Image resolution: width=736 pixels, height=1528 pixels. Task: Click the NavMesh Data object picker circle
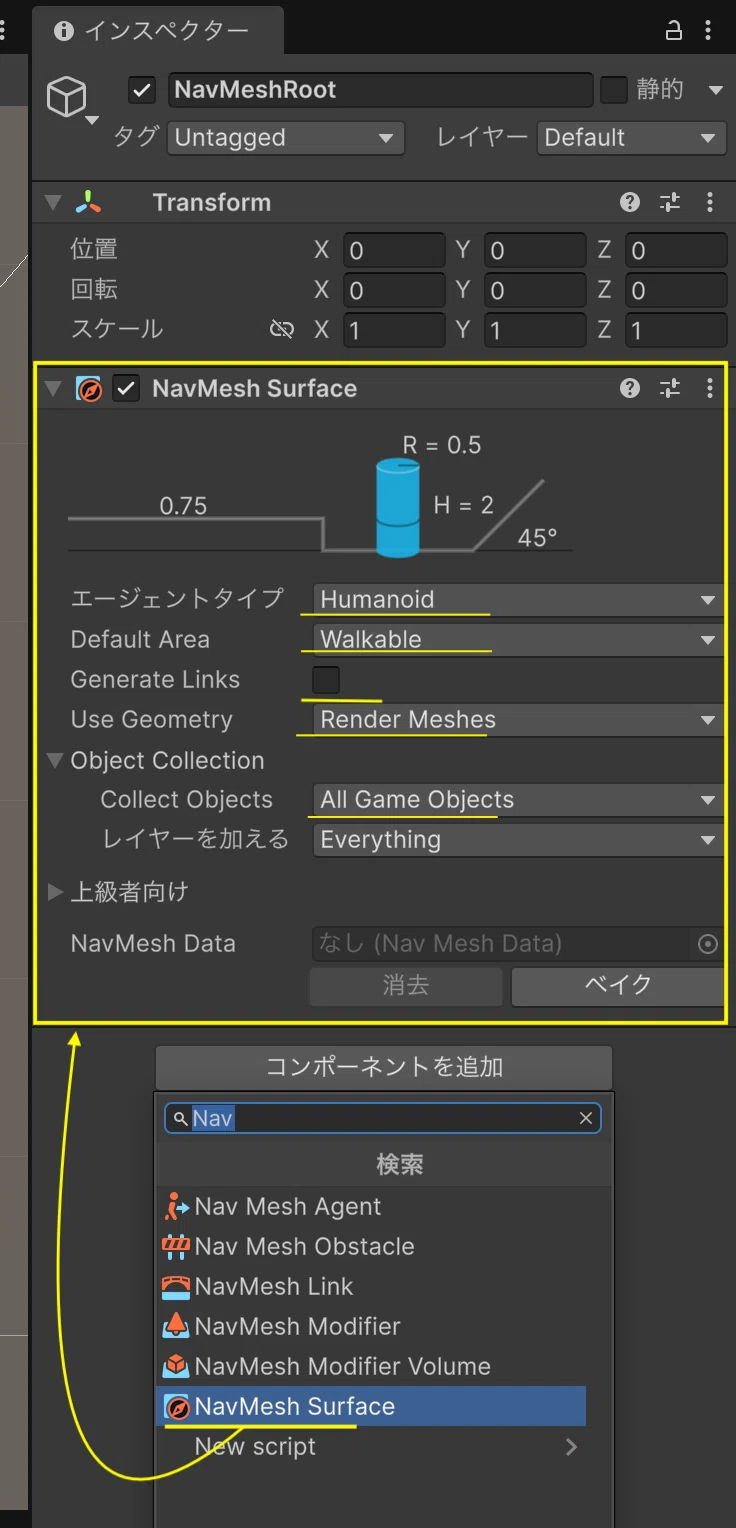(708, 944)
